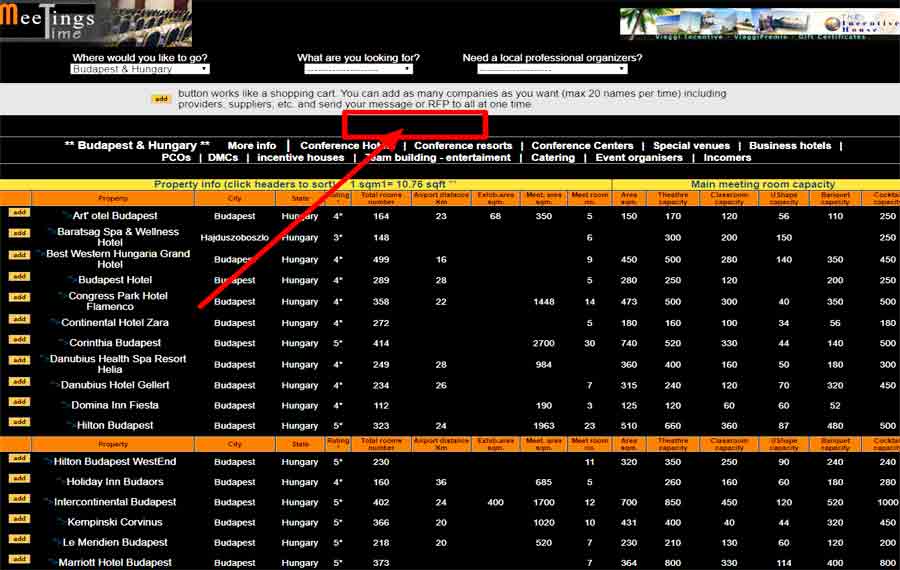Open Continental Hotel Zara property link
The height and width of the screenshot is (570, 900).
pyautogui.click(x=115, y=323)
